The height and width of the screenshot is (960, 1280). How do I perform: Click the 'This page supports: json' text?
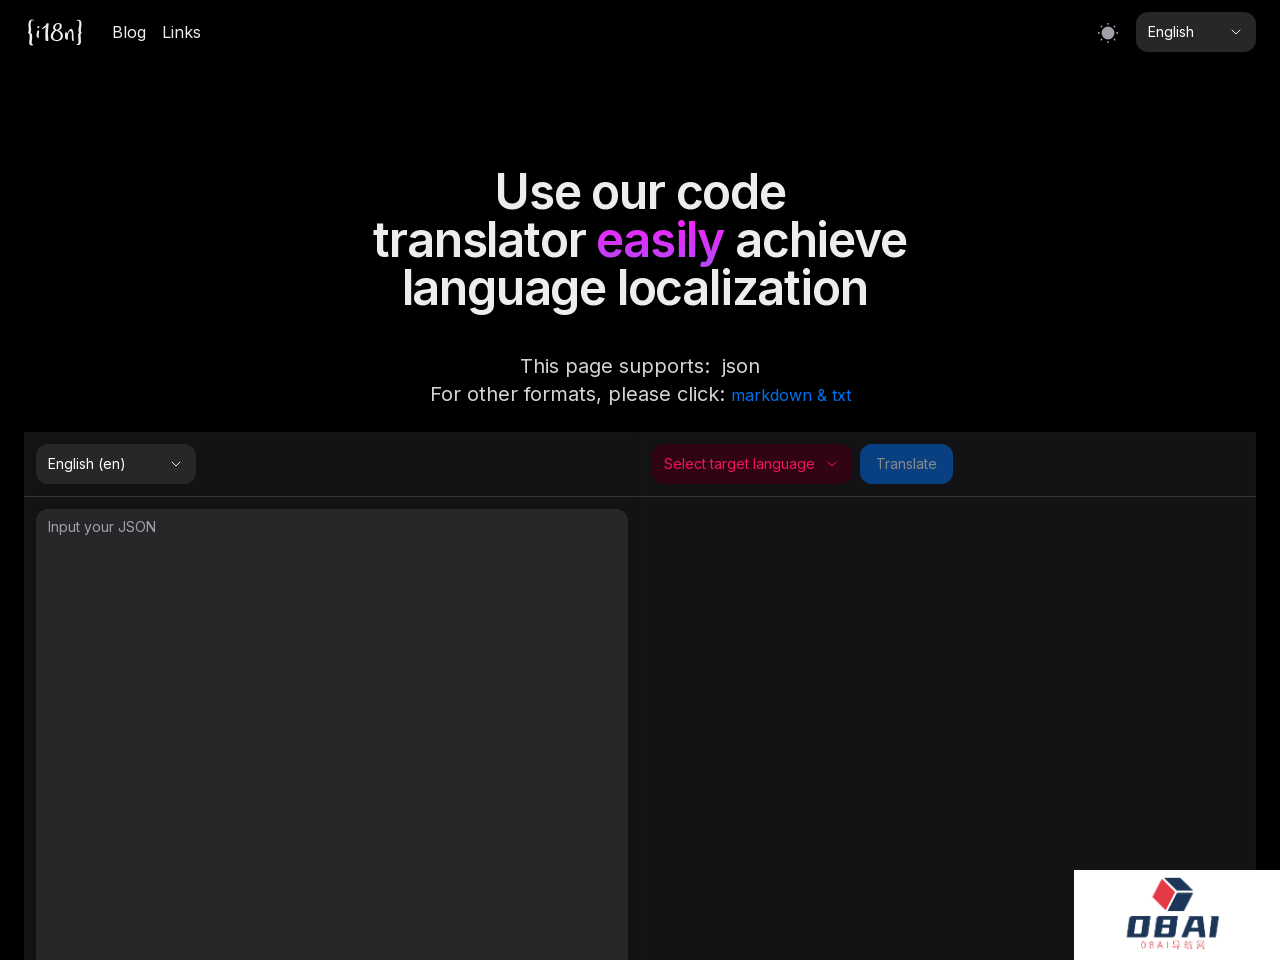[640, 366]
